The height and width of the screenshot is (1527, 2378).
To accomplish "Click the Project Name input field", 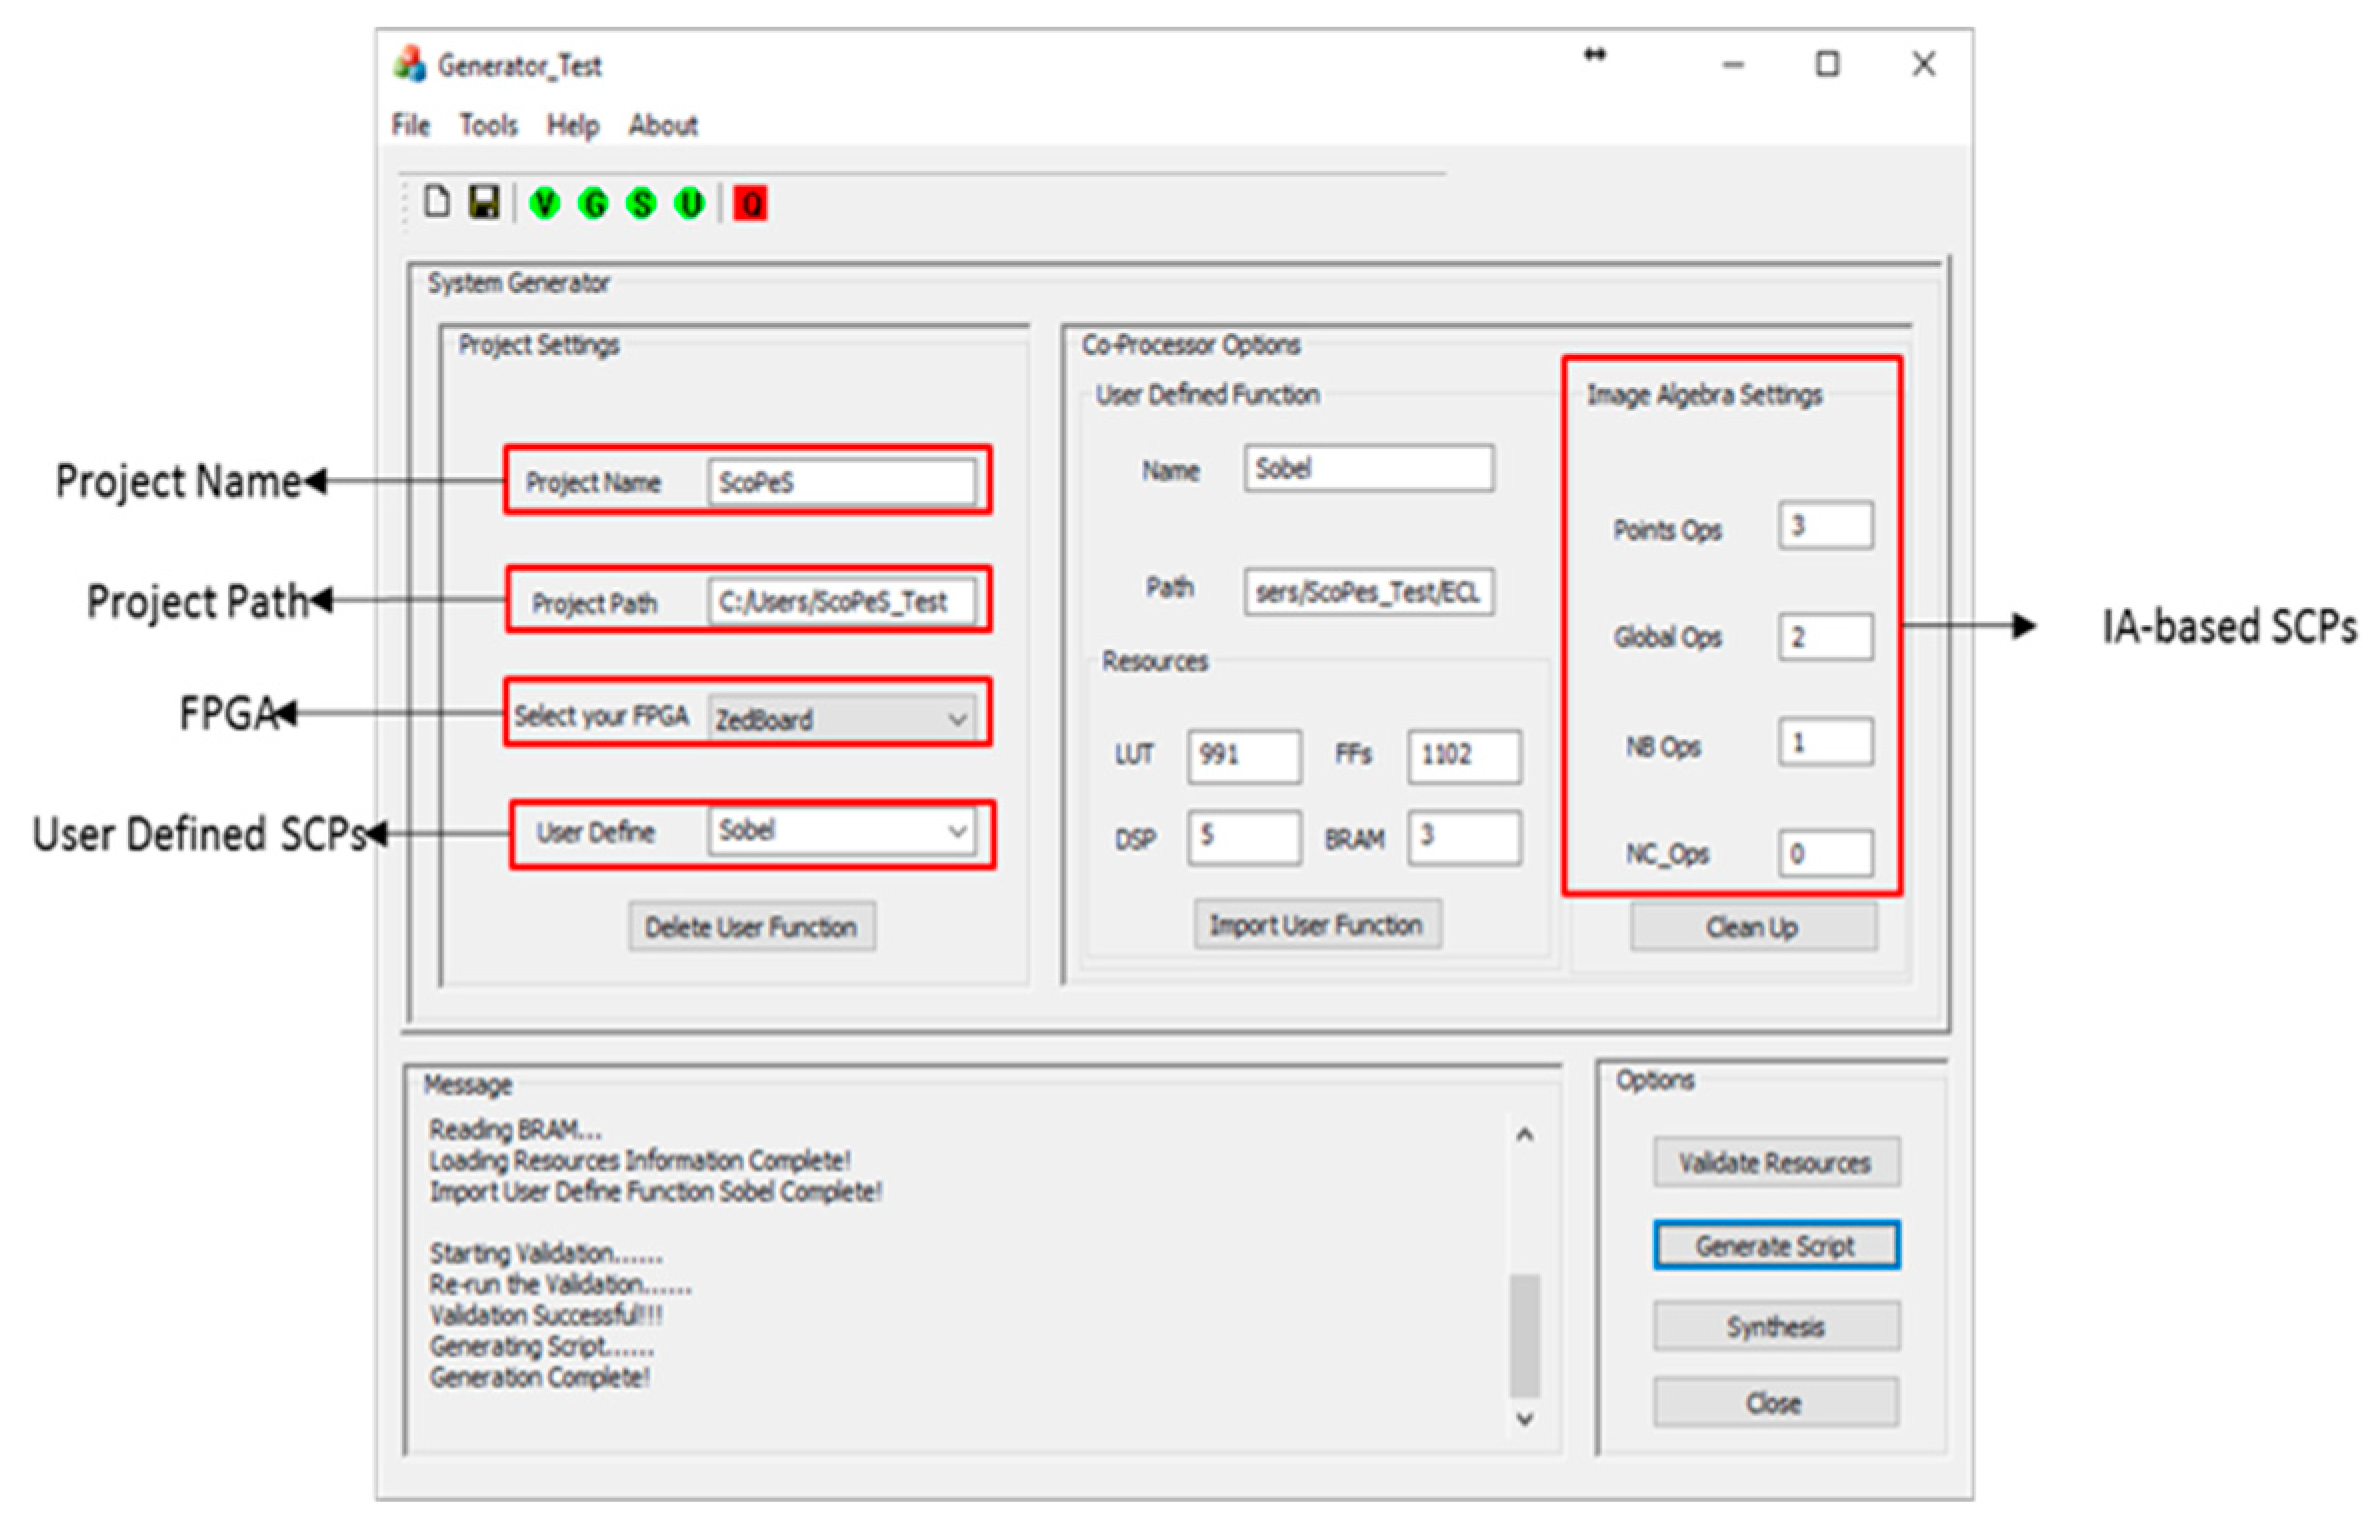I will 841,482.
